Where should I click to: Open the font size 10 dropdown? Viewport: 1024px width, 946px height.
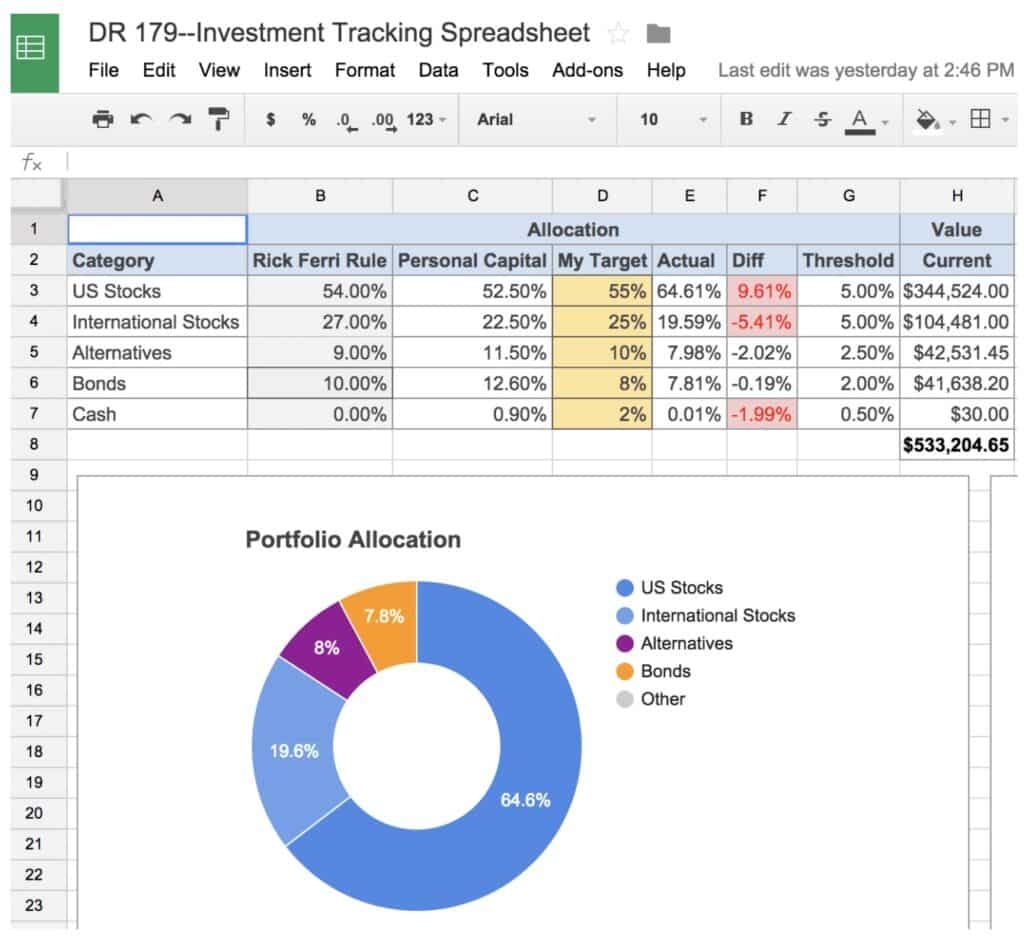click(x=673, y=119)
